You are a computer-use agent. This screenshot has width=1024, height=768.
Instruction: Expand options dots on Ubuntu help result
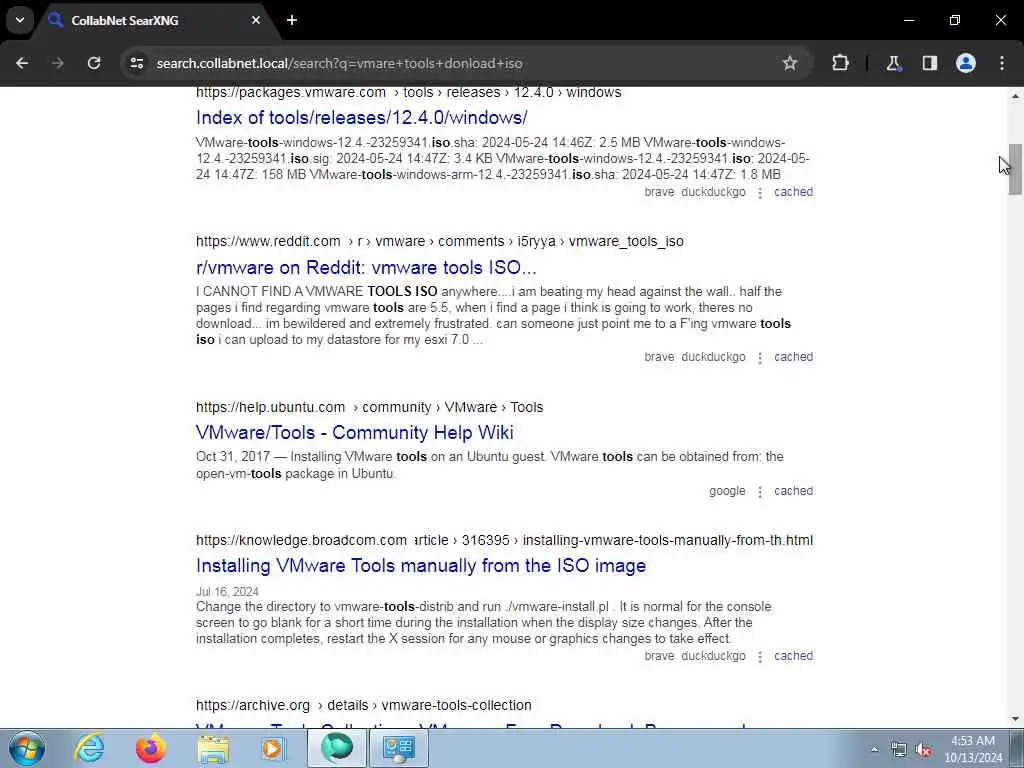point(760,492)
